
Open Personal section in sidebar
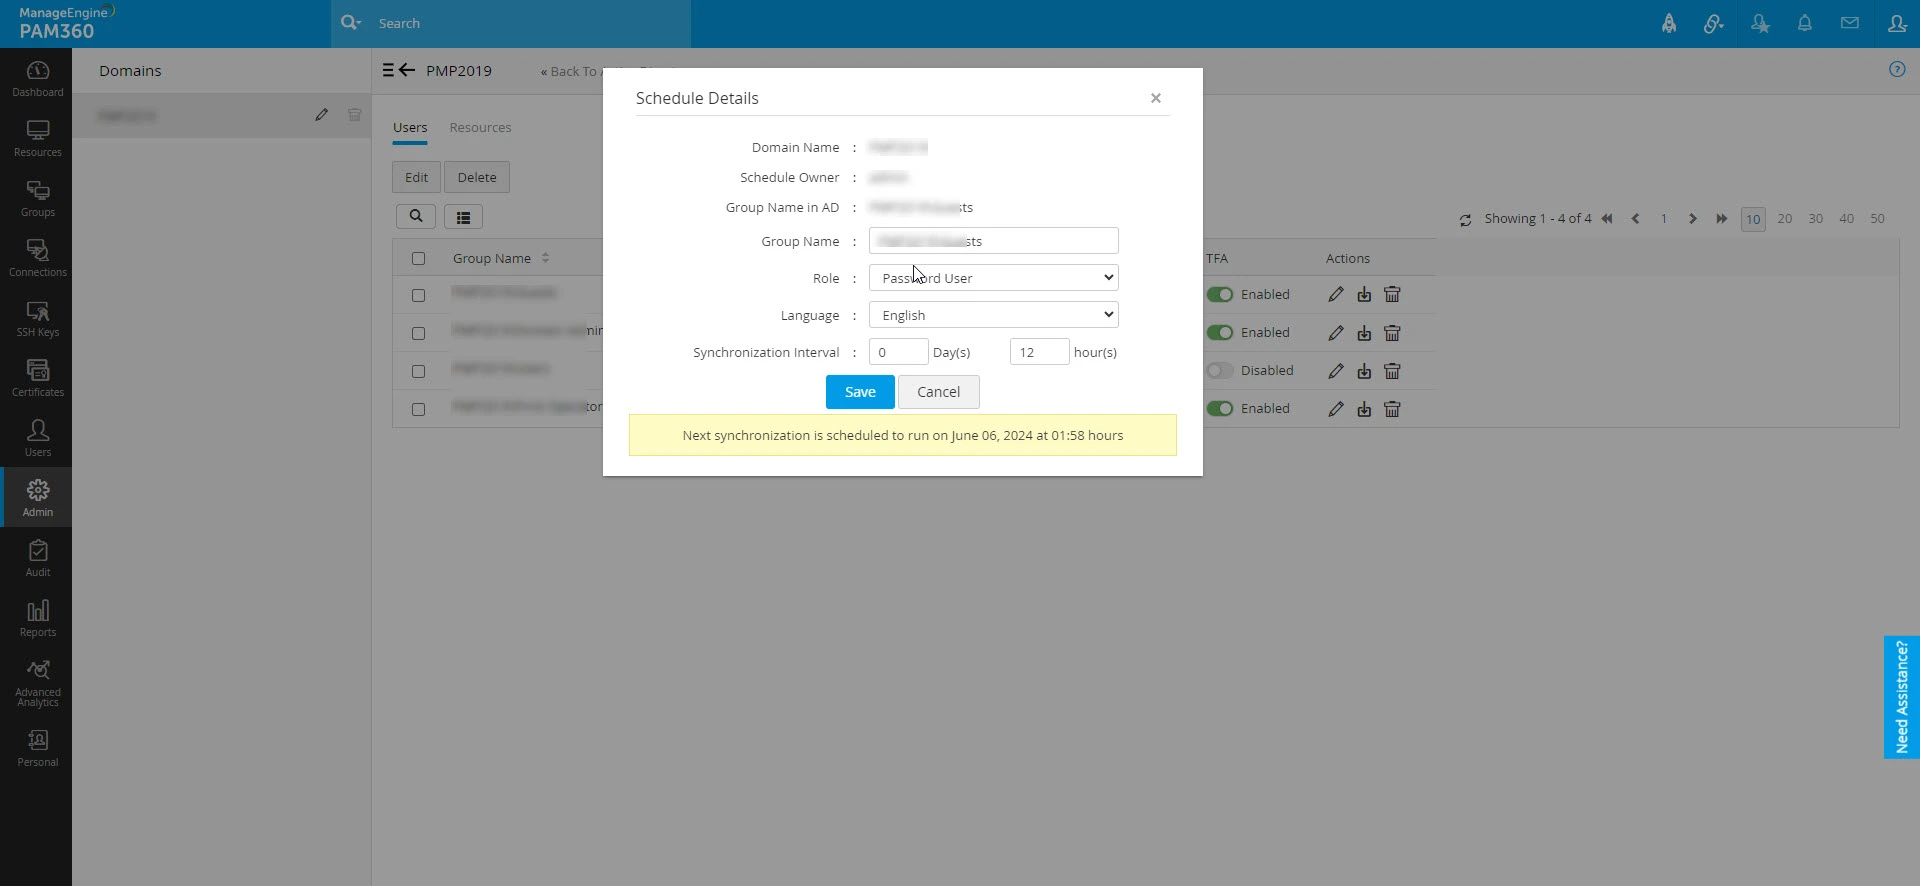[37, 748]
